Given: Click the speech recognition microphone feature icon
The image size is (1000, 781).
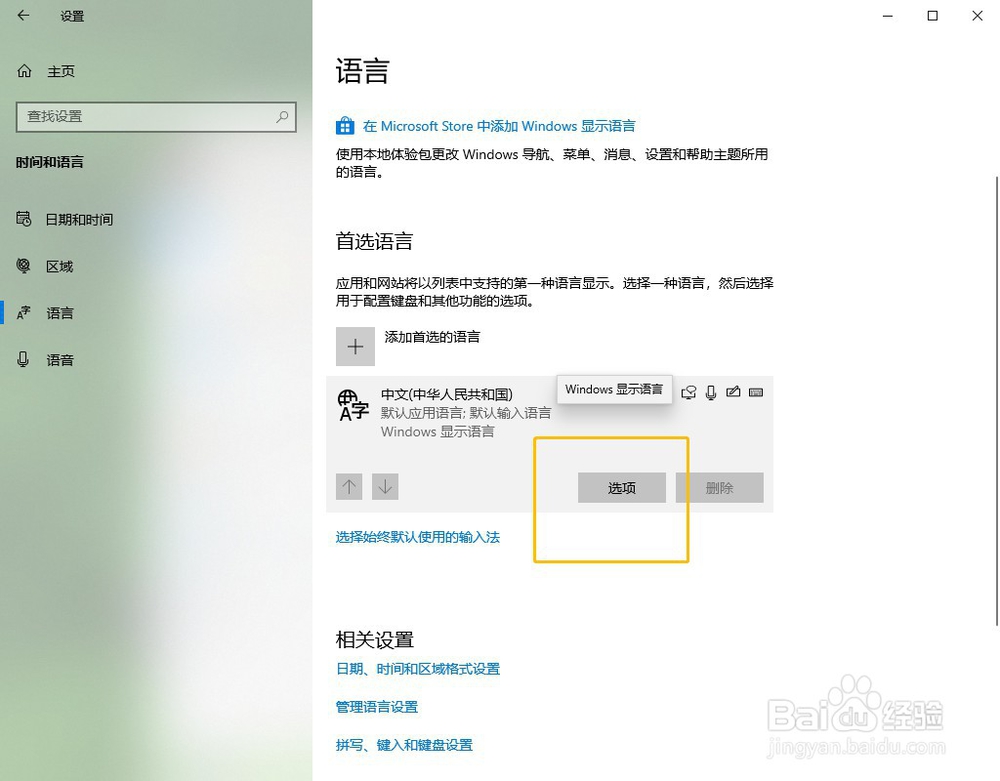Looking at the screenshot, I should point(711,393).
